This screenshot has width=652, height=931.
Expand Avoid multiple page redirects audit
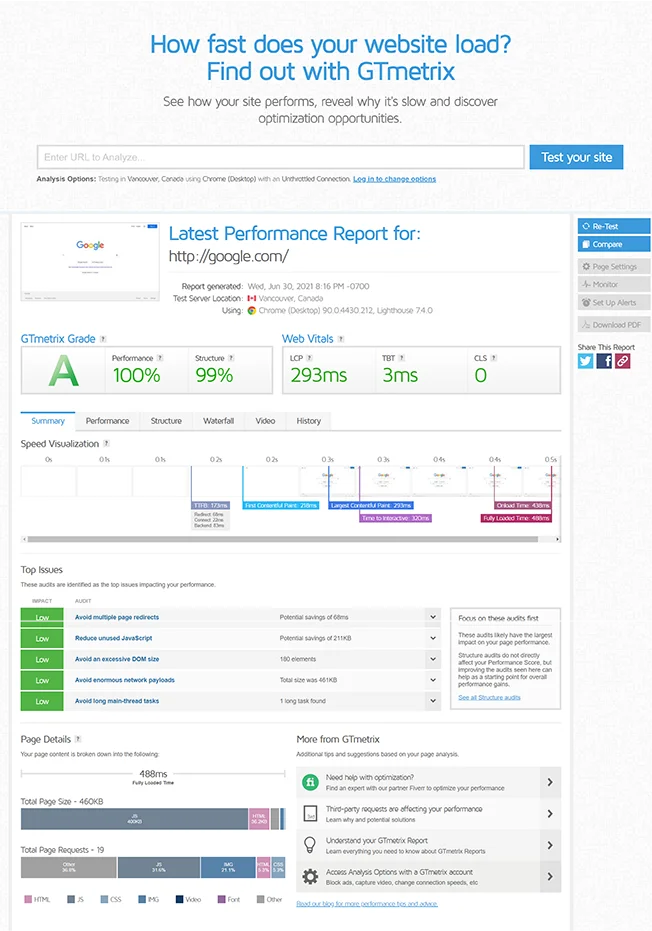click(x=433, y=618)
